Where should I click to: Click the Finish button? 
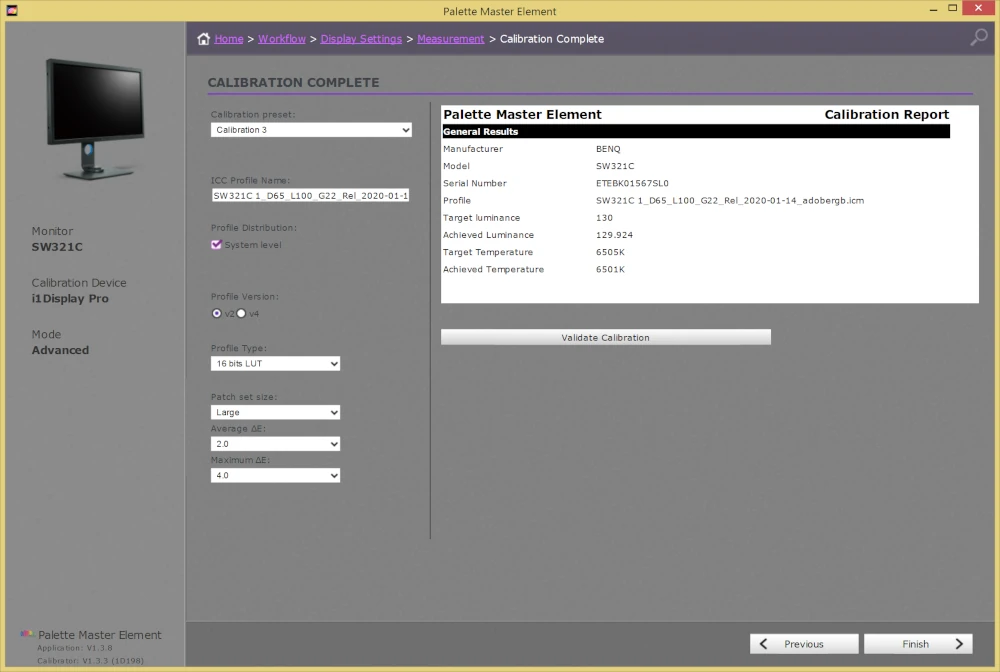[918, 644]
